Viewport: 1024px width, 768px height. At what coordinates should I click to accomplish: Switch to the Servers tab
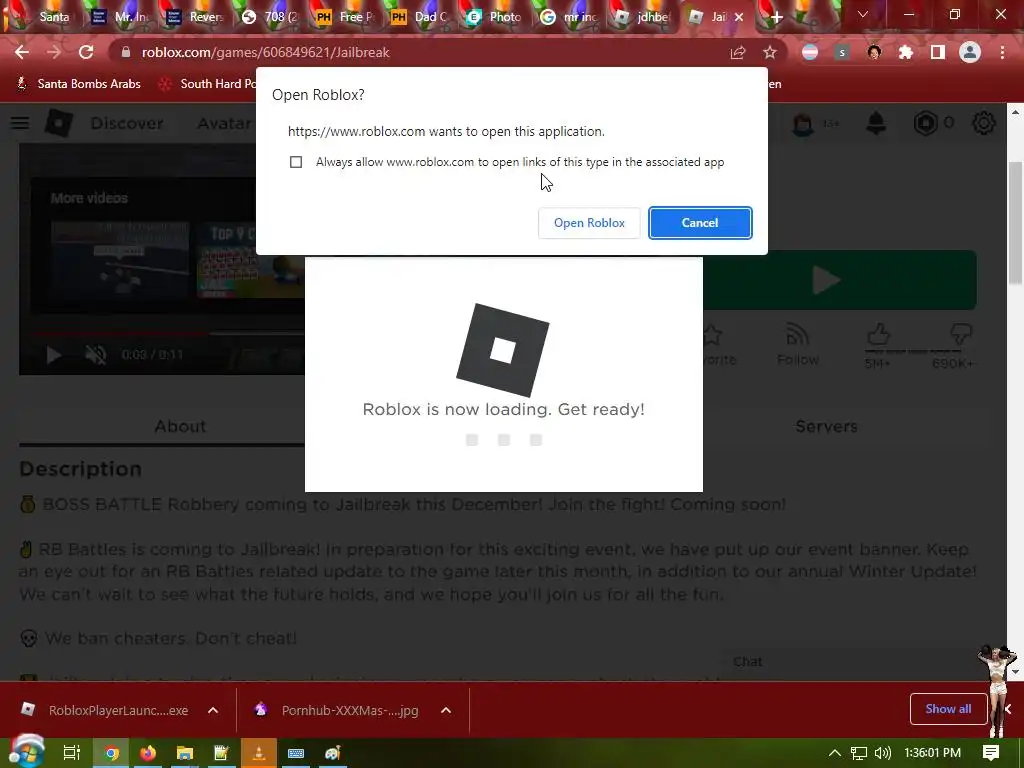(x=826, y=426)
